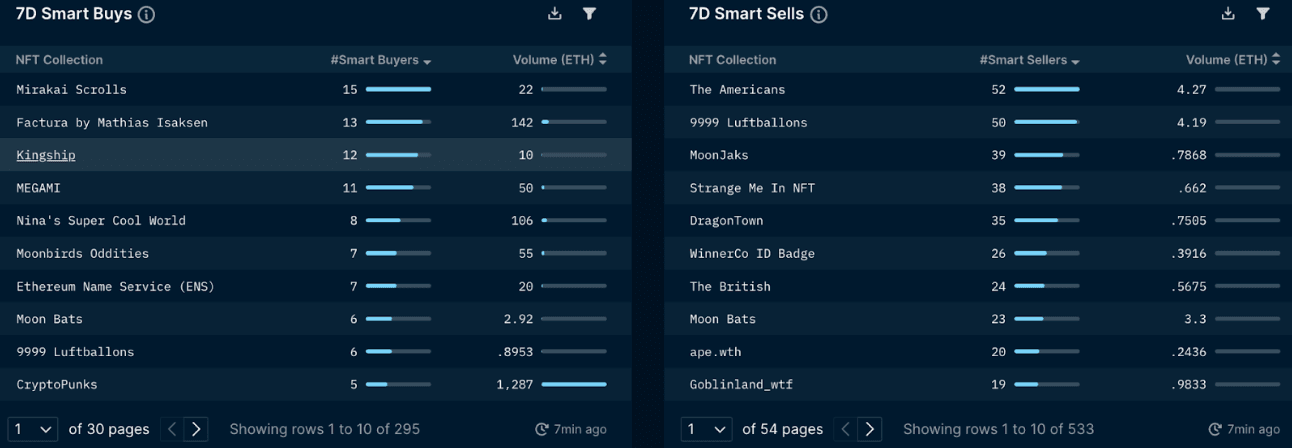Click Goblinland_wtf volume .9833
The height and width of the screenshot is (448, 1292).
point(1188,385)
